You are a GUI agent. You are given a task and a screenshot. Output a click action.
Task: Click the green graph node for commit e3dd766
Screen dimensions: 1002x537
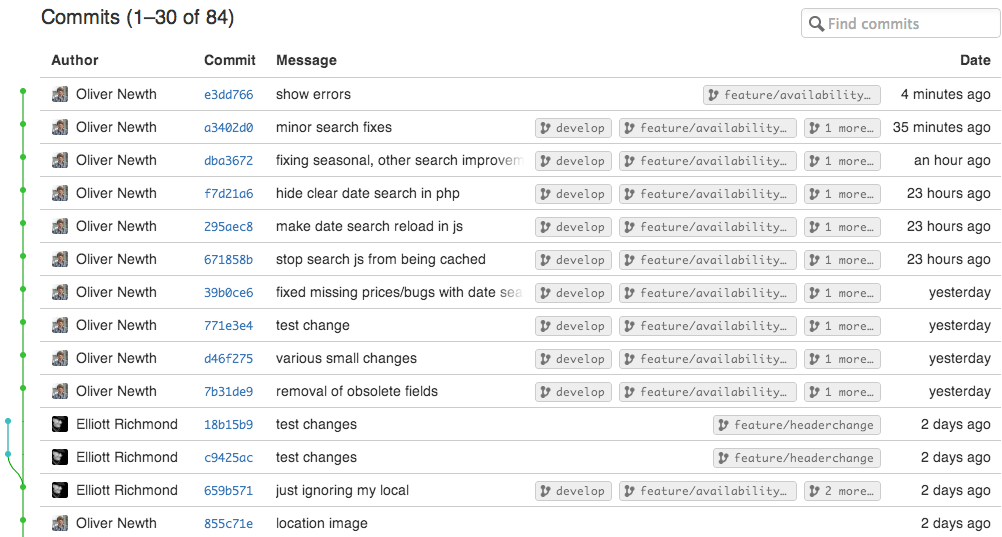[23, 92]
